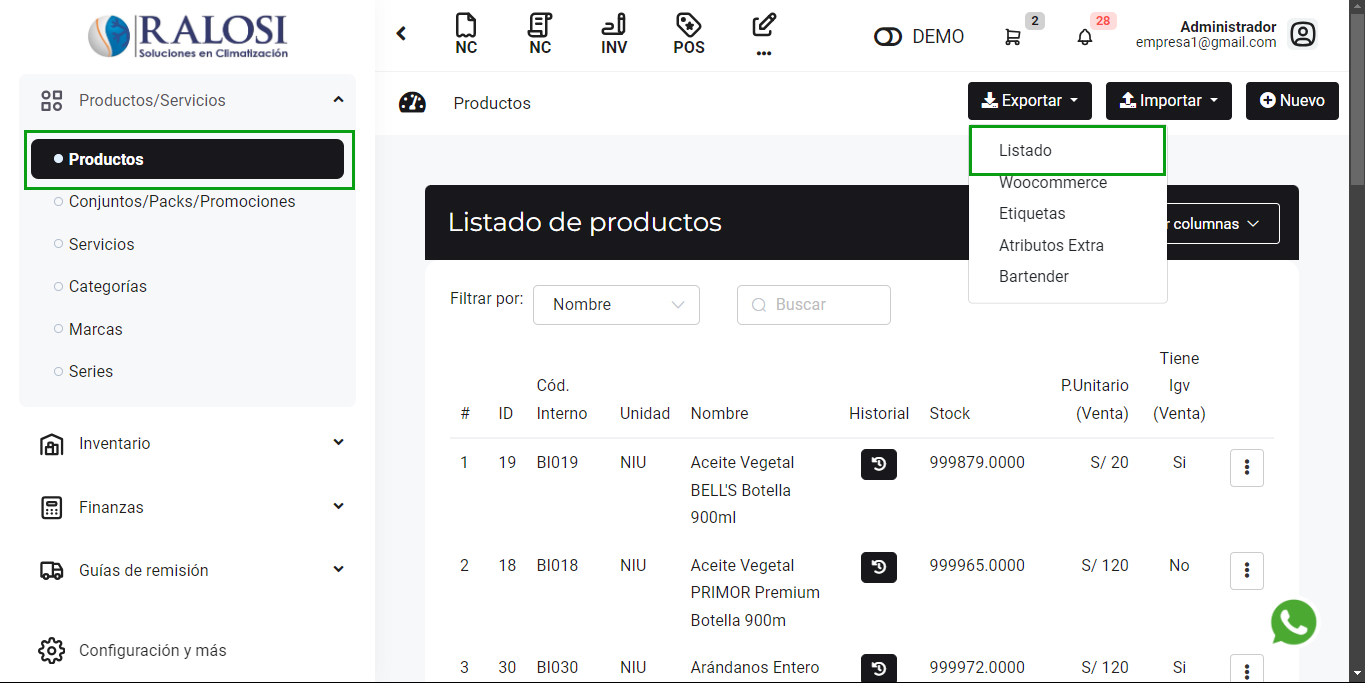Collapse sidebar with the left arrow
This screenshot has width=1365, height=683.
click(x=401, y=34)
